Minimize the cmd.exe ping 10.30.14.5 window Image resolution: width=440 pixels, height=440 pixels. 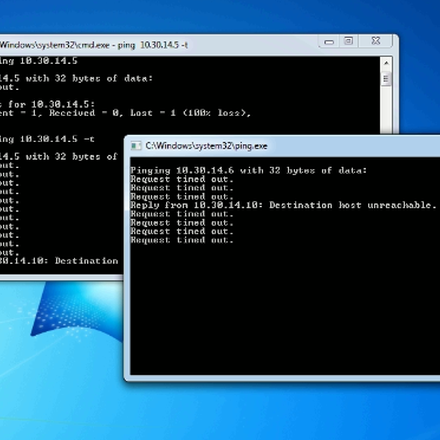pos(329,42)
